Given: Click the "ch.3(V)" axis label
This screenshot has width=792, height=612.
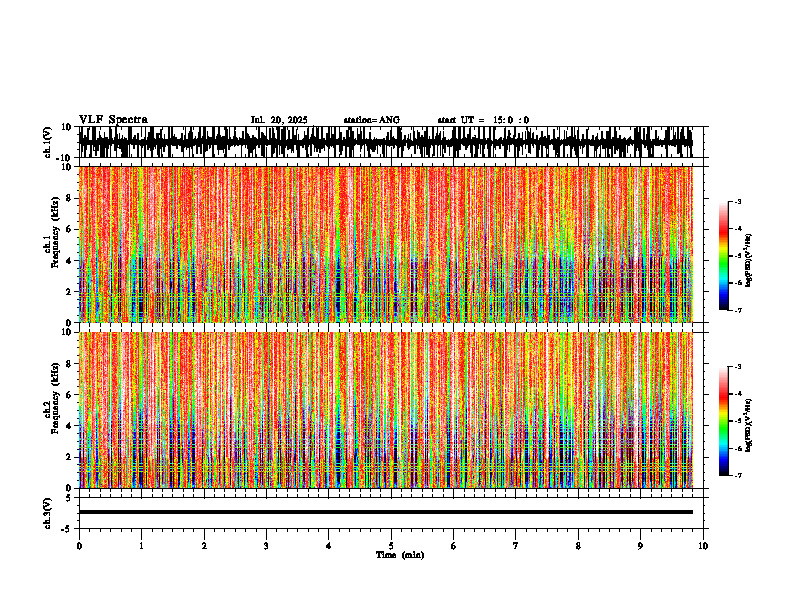Looking at the screenshot, I should click(x=48, y=514).
